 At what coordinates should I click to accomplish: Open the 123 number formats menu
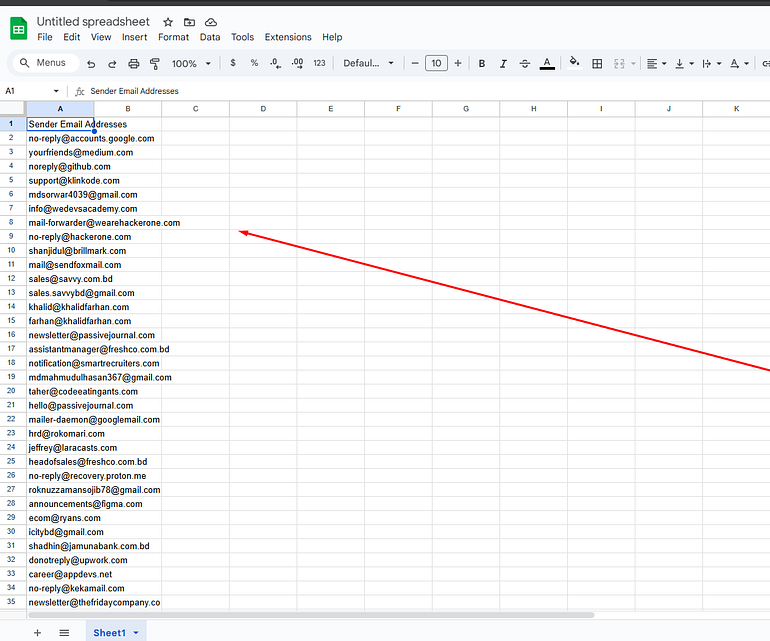319,63
